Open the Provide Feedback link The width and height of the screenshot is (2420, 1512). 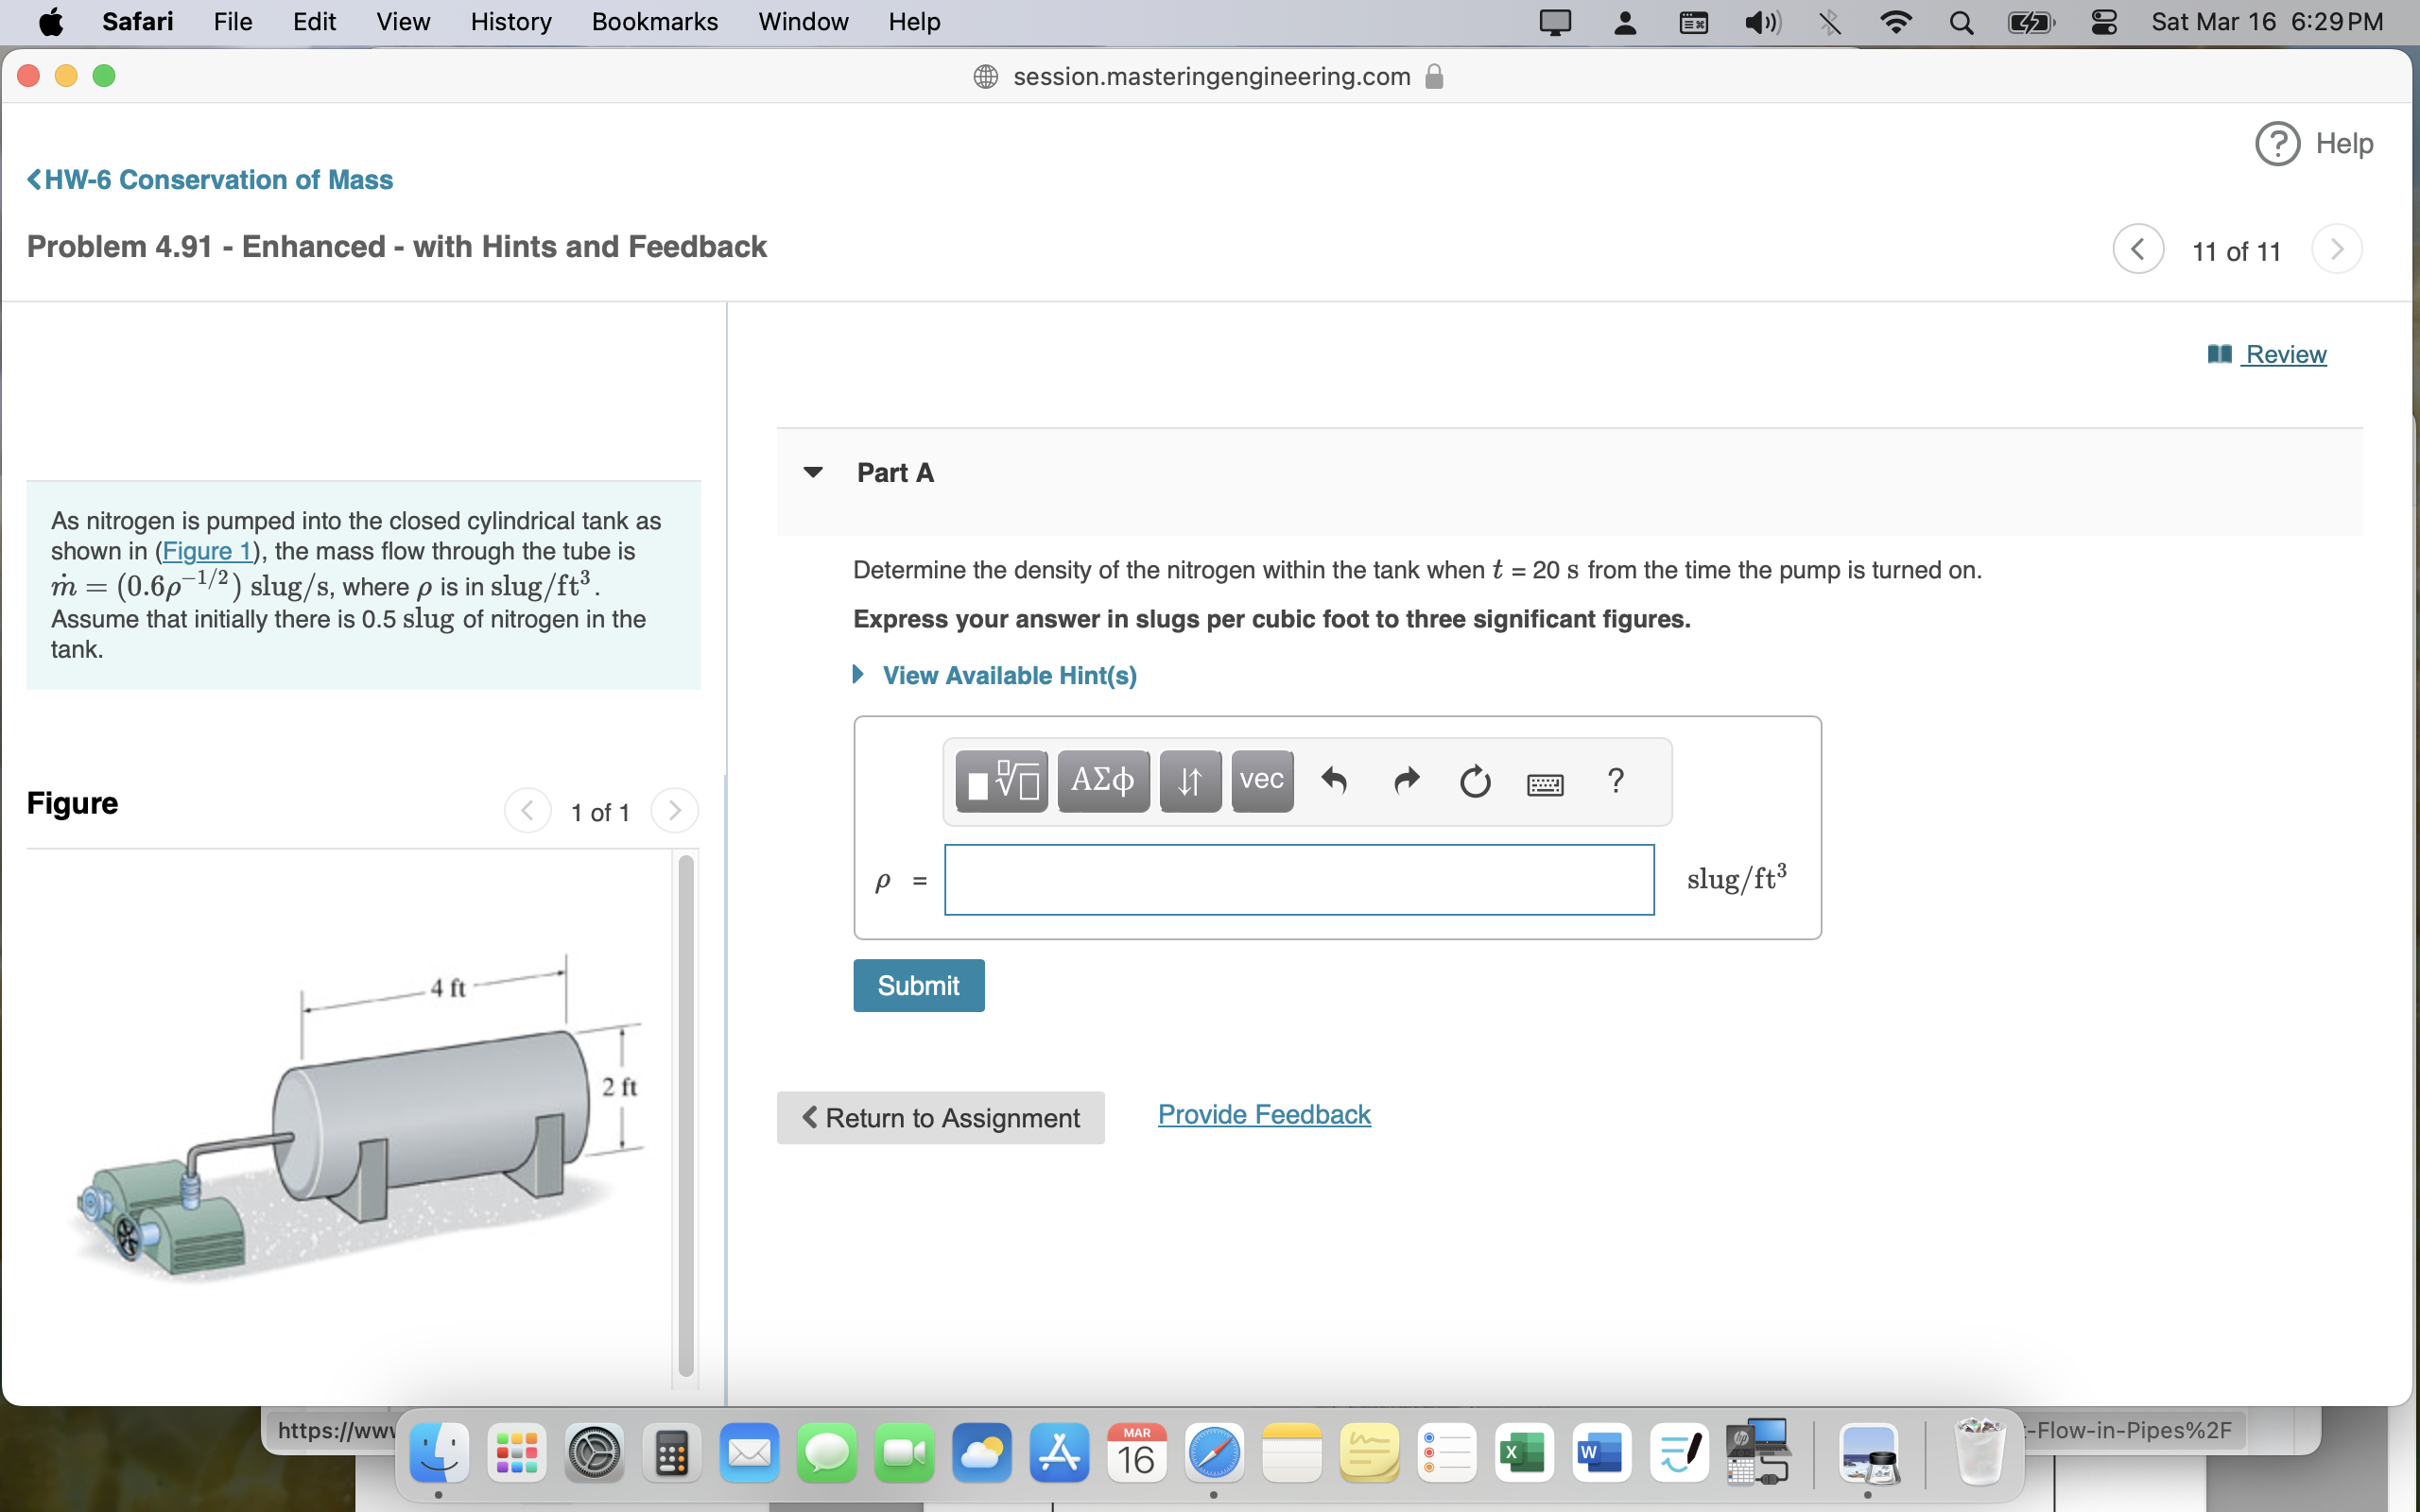(x=1264, y=1115)
